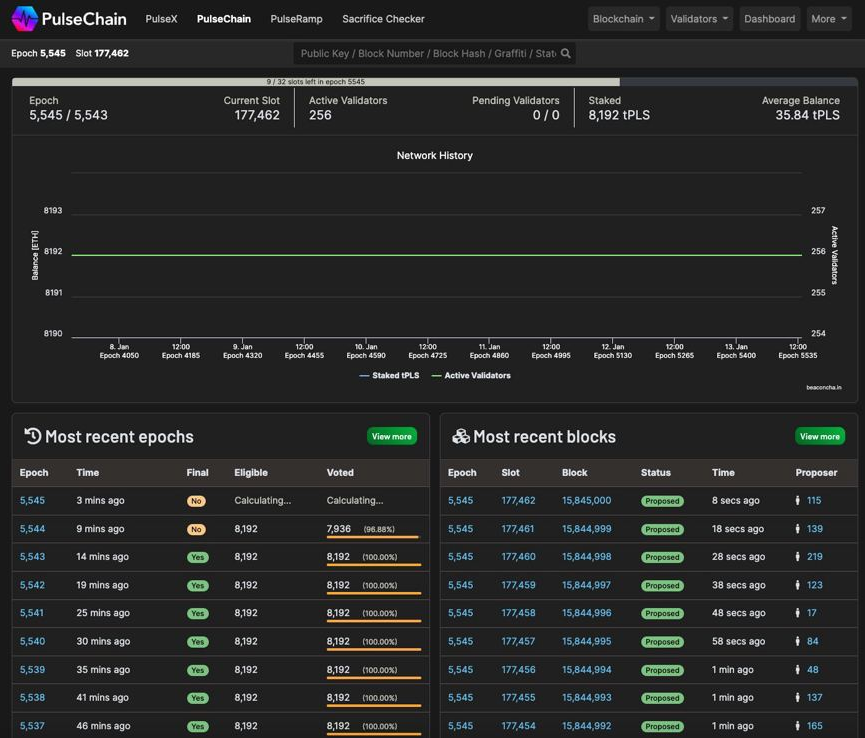Click the Average Balance value 35.84 tPLS
The image size is (865, 738).
click(808, 115)
